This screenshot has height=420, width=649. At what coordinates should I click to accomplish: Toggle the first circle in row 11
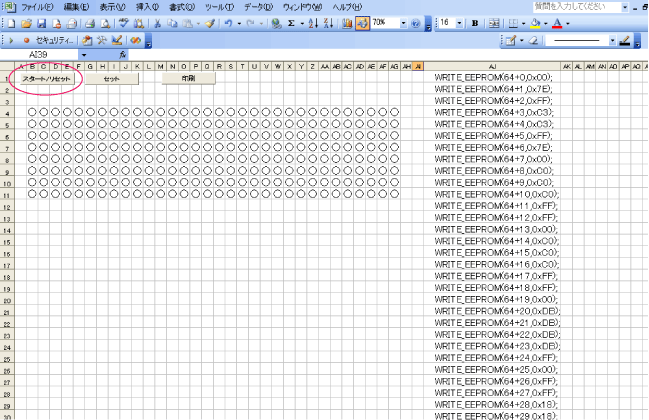click(33, 193)
